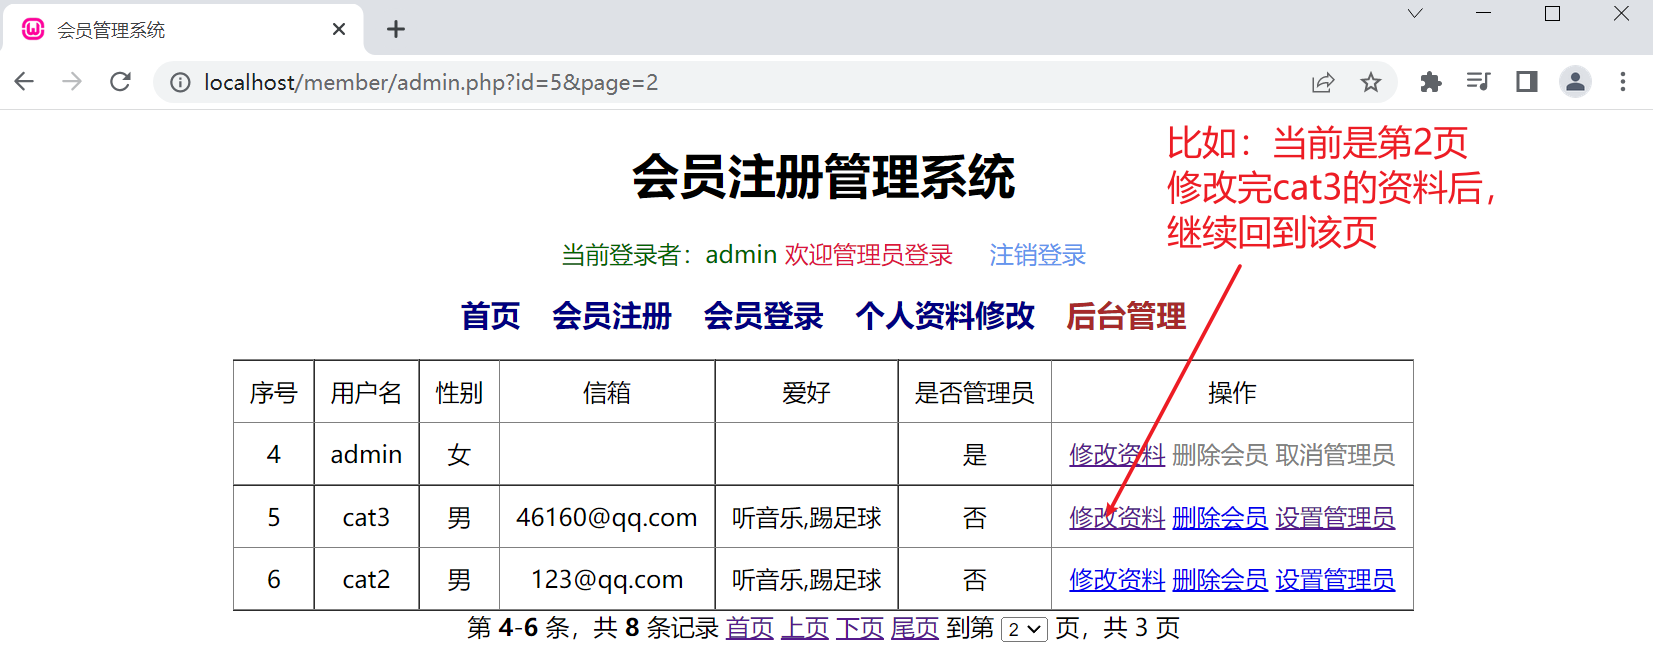The image size is (1653, 664).
Task: Open the tab search chevron
Action: click(x=1415, y=14)
